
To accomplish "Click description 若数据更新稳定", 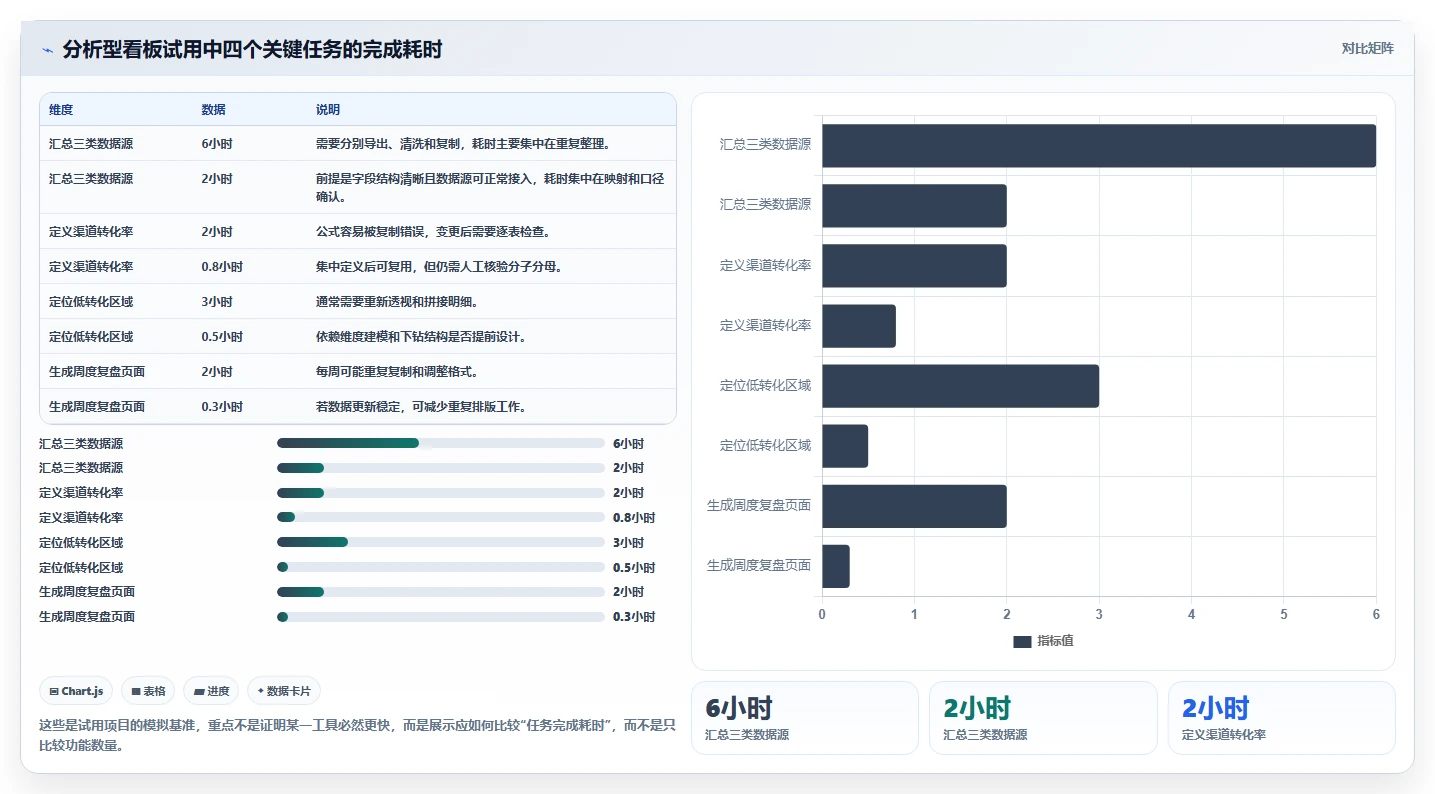I will (421, 407).
